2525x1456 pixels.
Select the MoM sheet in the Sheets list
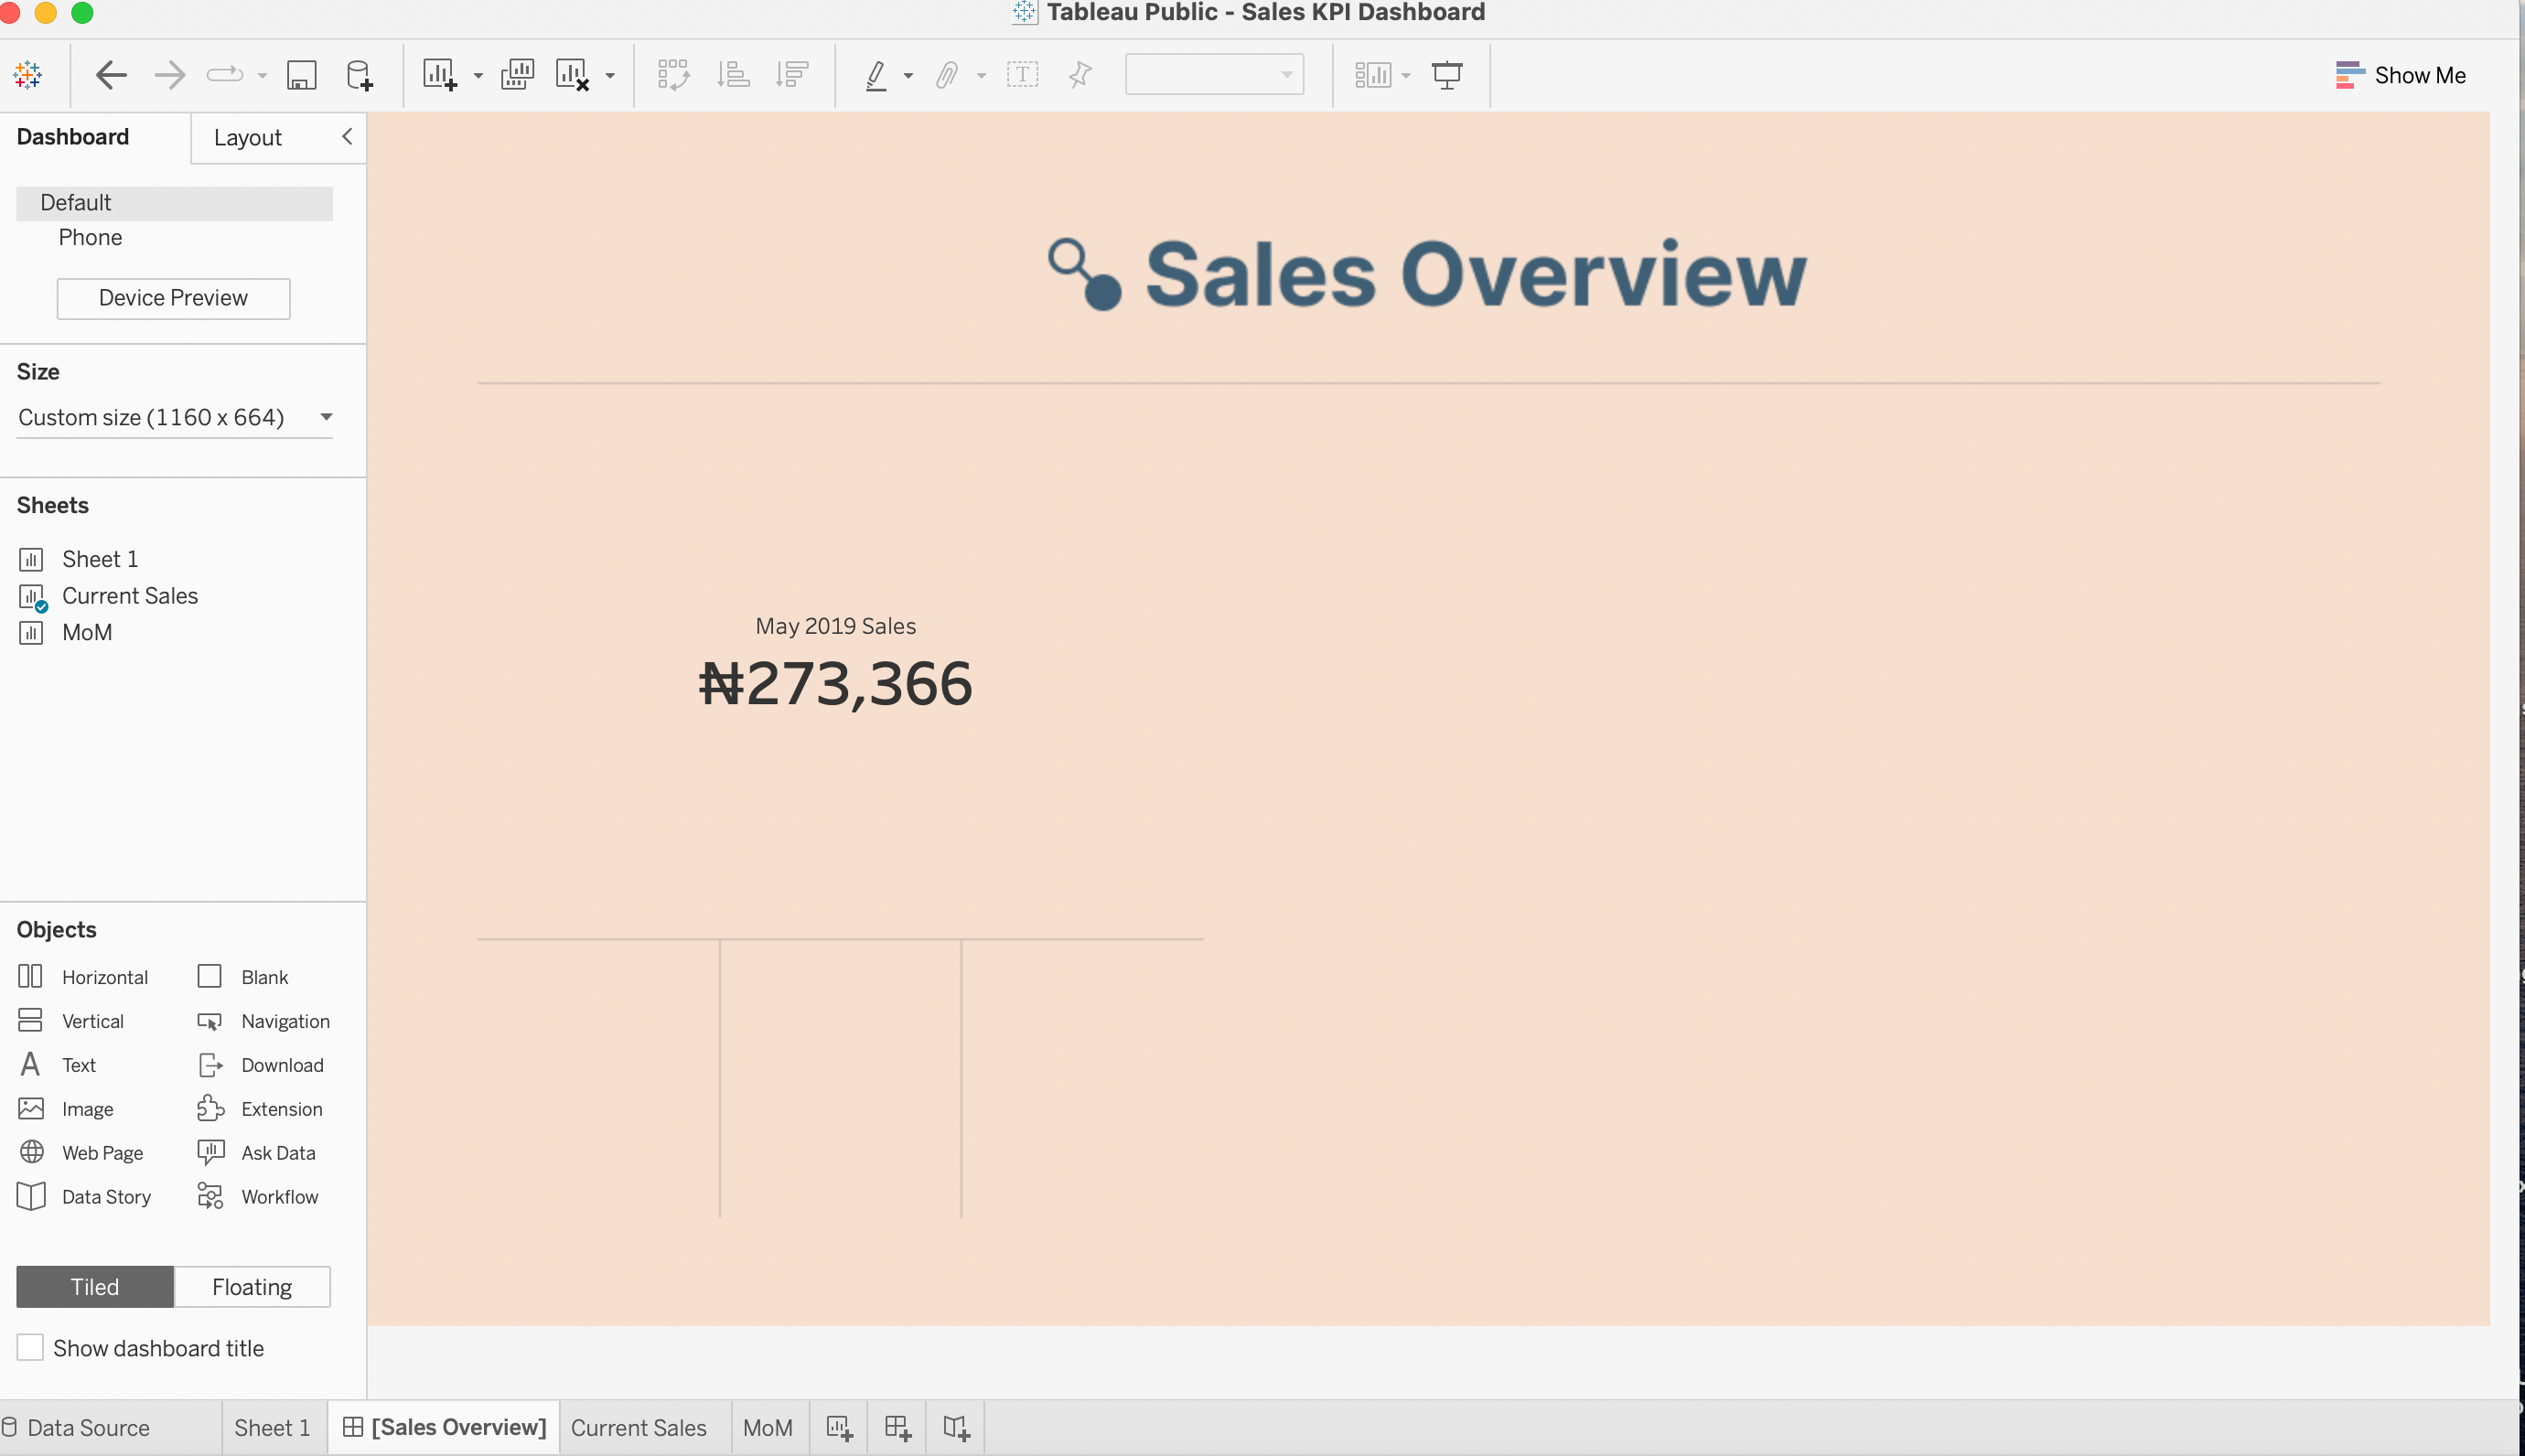(x=87, y=632)
